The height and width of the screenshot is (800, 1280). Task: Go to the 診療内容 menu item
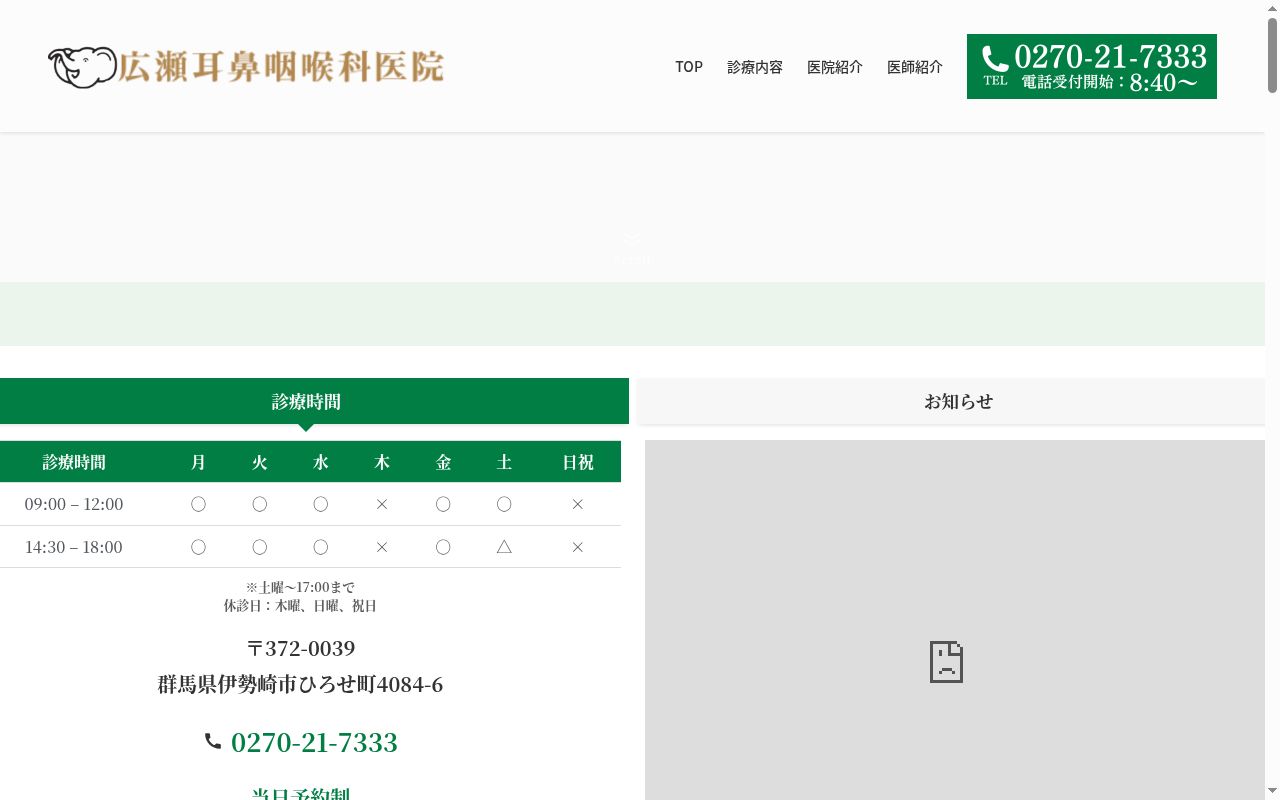[755, 67]
